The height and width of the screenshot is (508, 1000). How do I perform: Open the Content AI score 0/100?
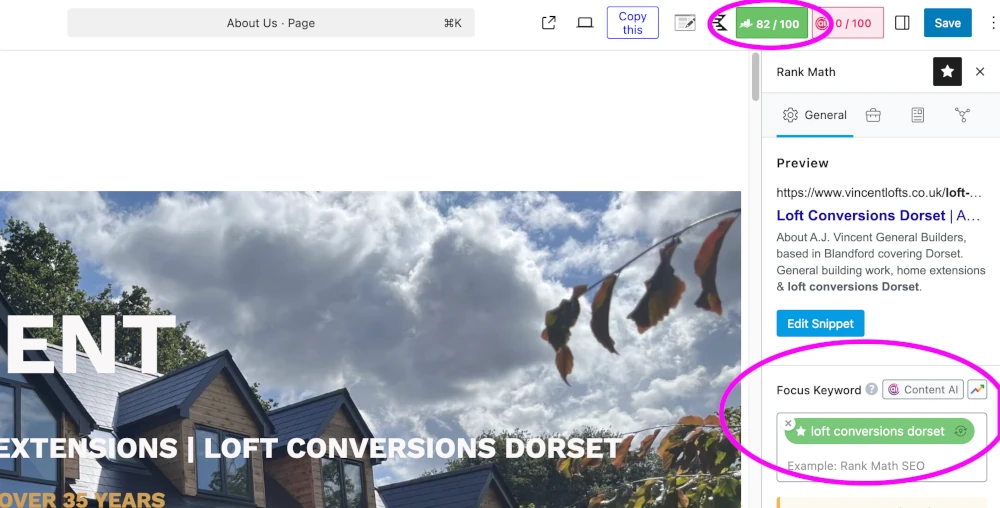(848, 24)
